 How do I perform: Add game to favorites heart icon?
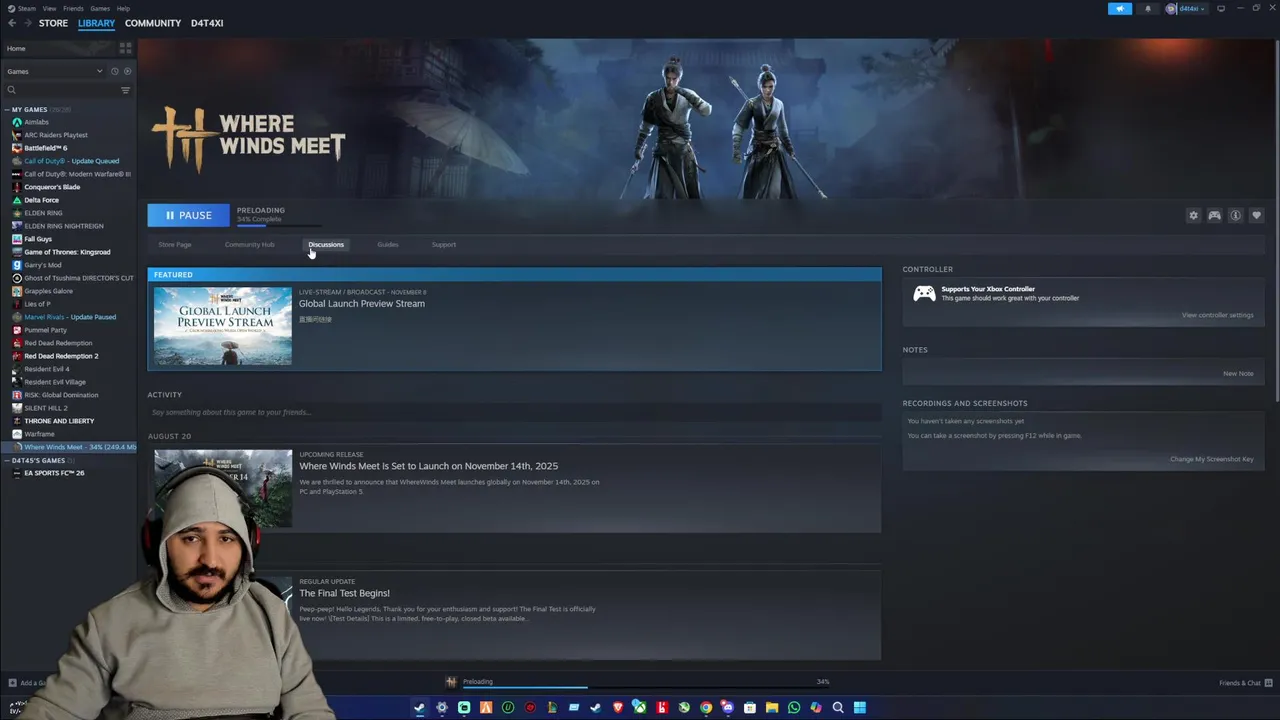1256,215
